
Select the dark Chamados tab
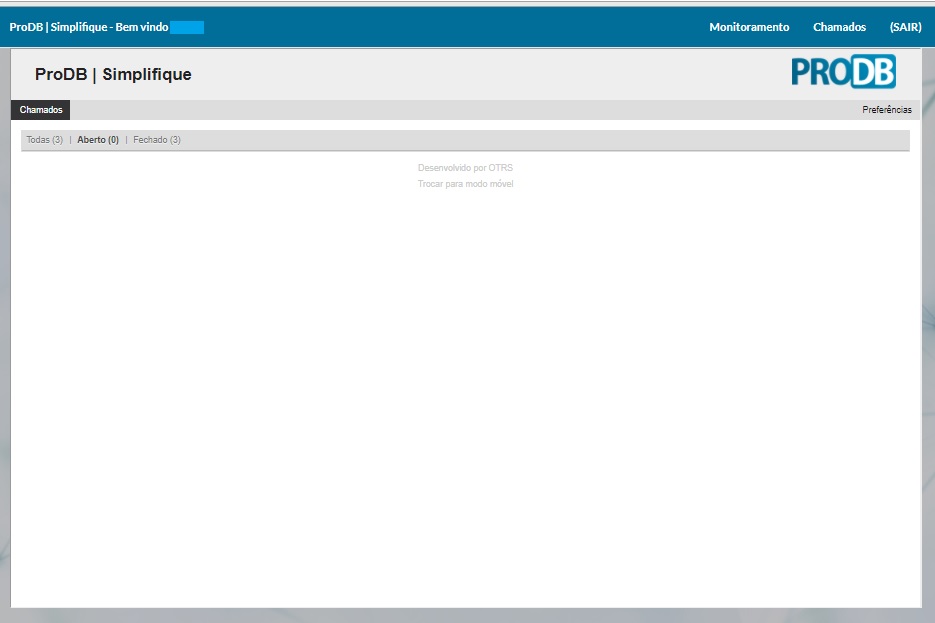tap(41, 110)
